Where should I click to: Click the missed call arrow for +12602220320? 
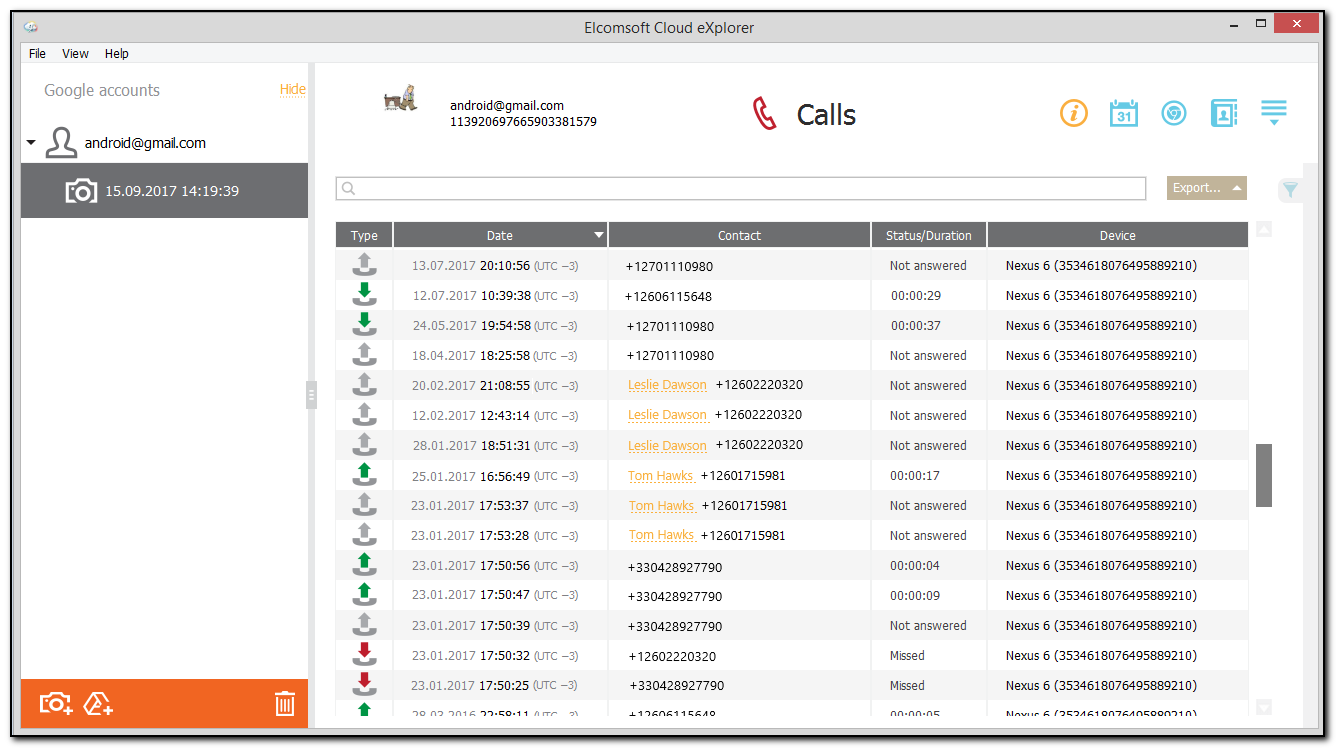click(364, 655)
